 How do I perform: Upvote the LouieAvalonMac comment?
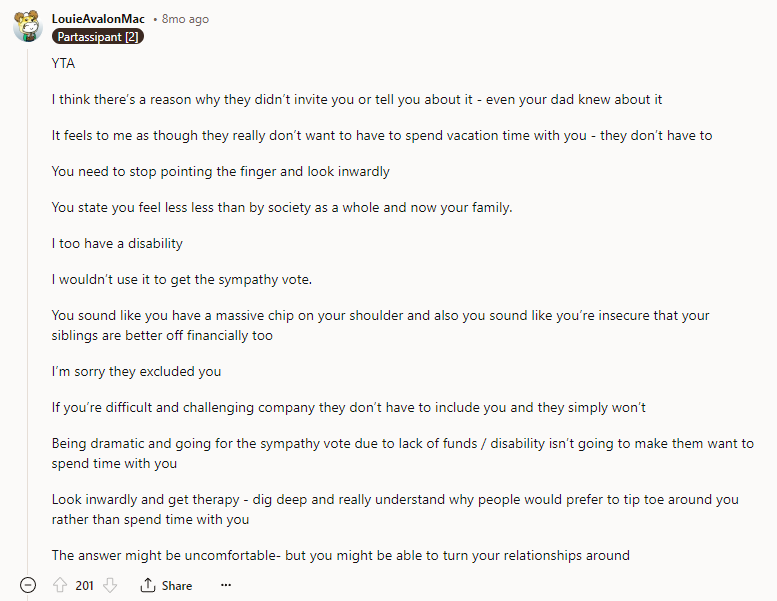click(x=59, y=585)
